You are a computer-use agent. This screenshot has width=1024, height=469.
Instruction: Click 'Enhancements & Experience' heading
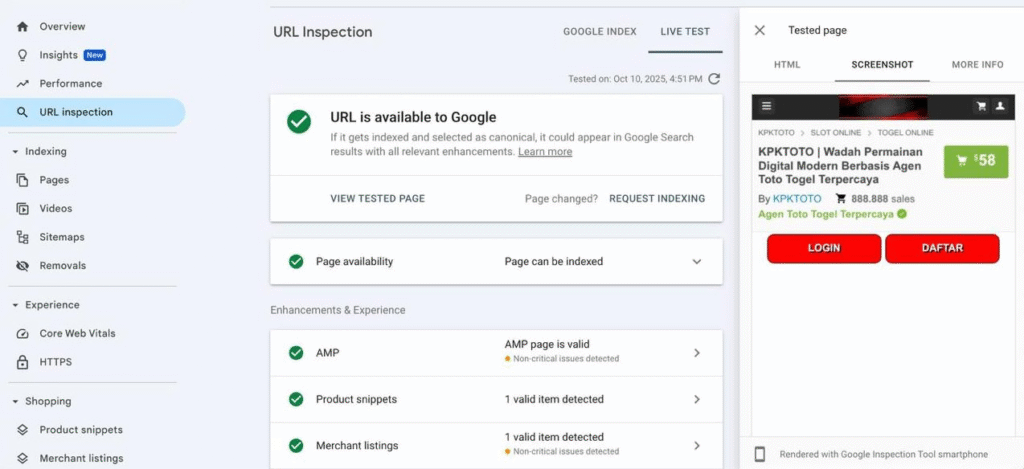click(338, 310)
